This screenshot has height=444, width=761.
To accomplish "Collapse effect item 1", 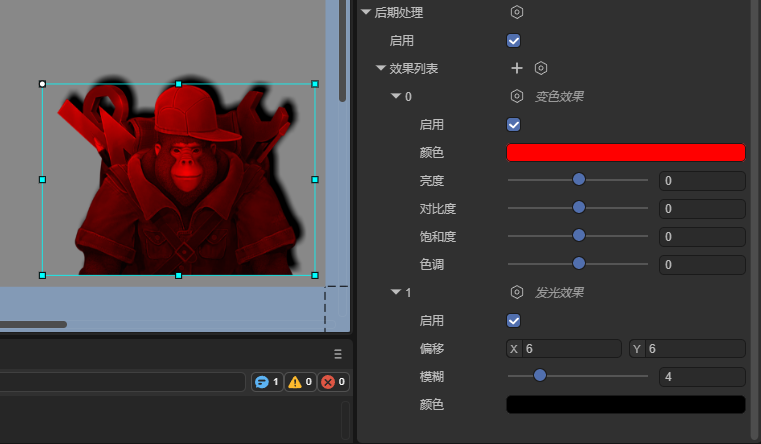I will [395, 293].
